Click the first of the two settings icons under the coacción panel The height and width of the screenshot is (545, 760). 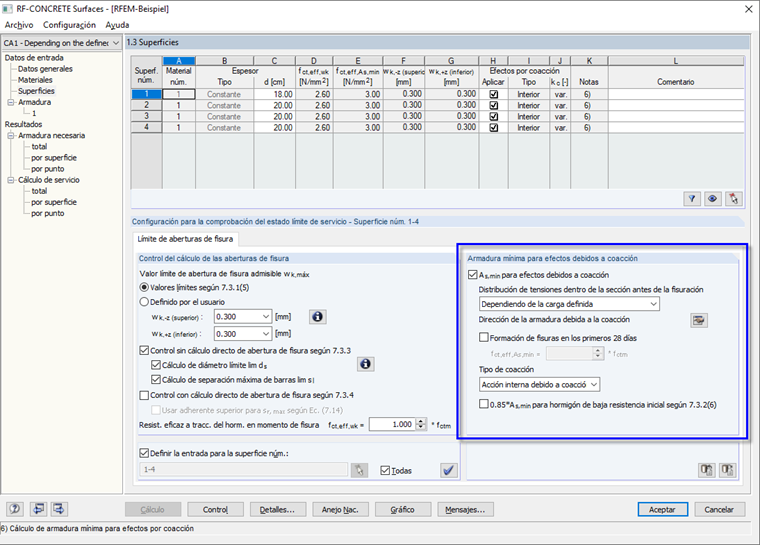pyautogui.click(x=707, y=469)
